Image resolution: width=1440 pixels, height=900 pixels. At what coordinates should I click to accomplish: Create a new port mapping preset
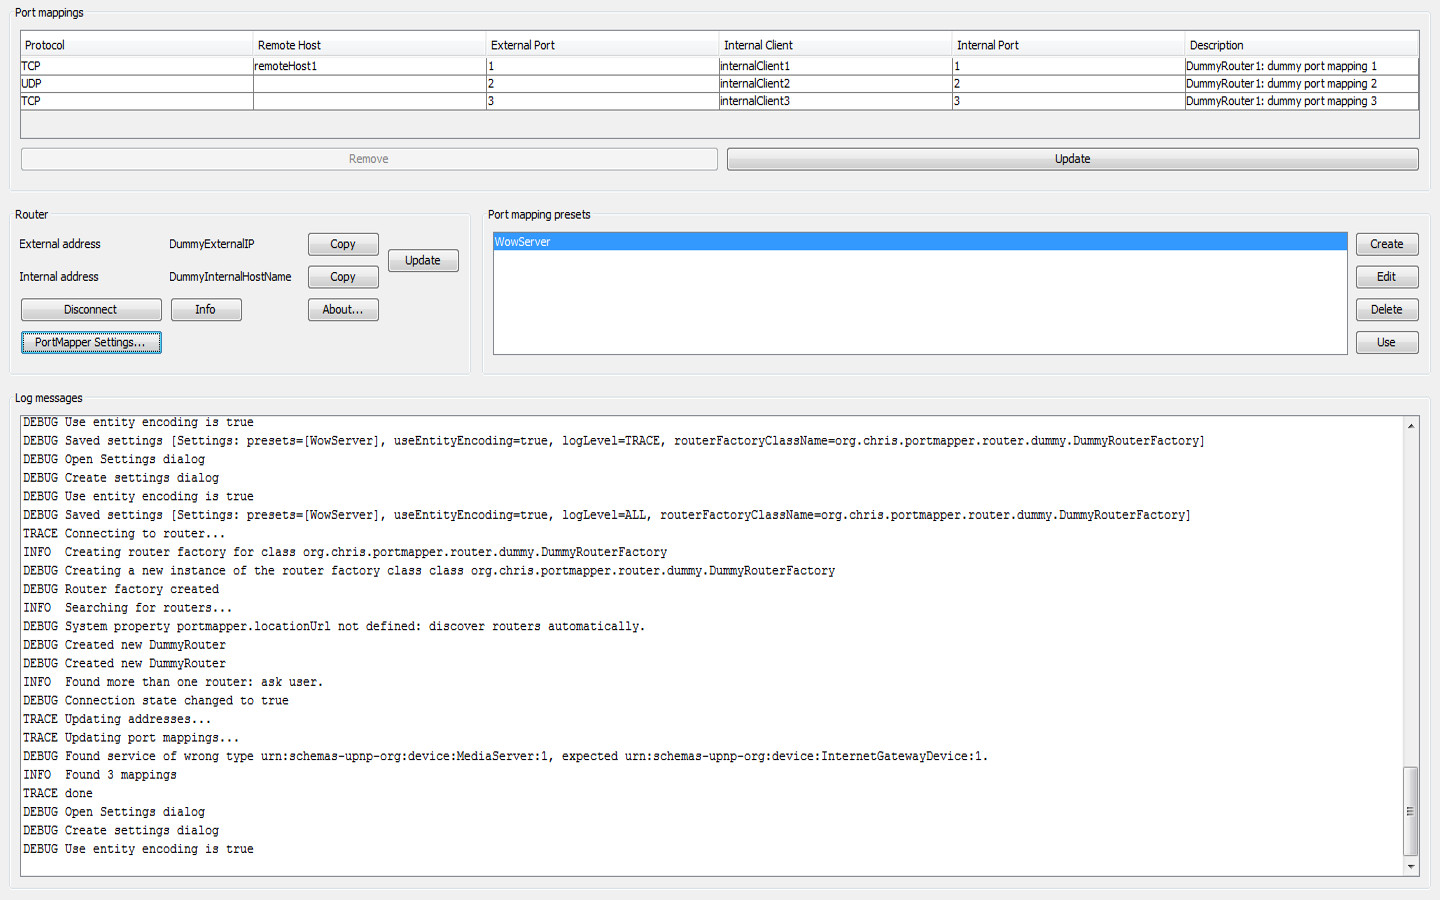tap(1387, 244)
